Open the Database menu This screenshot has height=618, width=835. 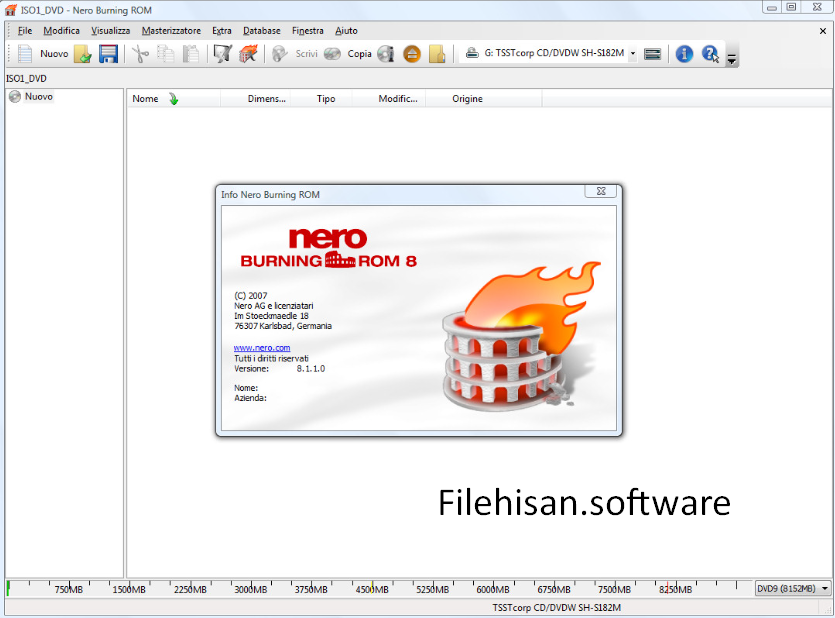coord(262,31)
